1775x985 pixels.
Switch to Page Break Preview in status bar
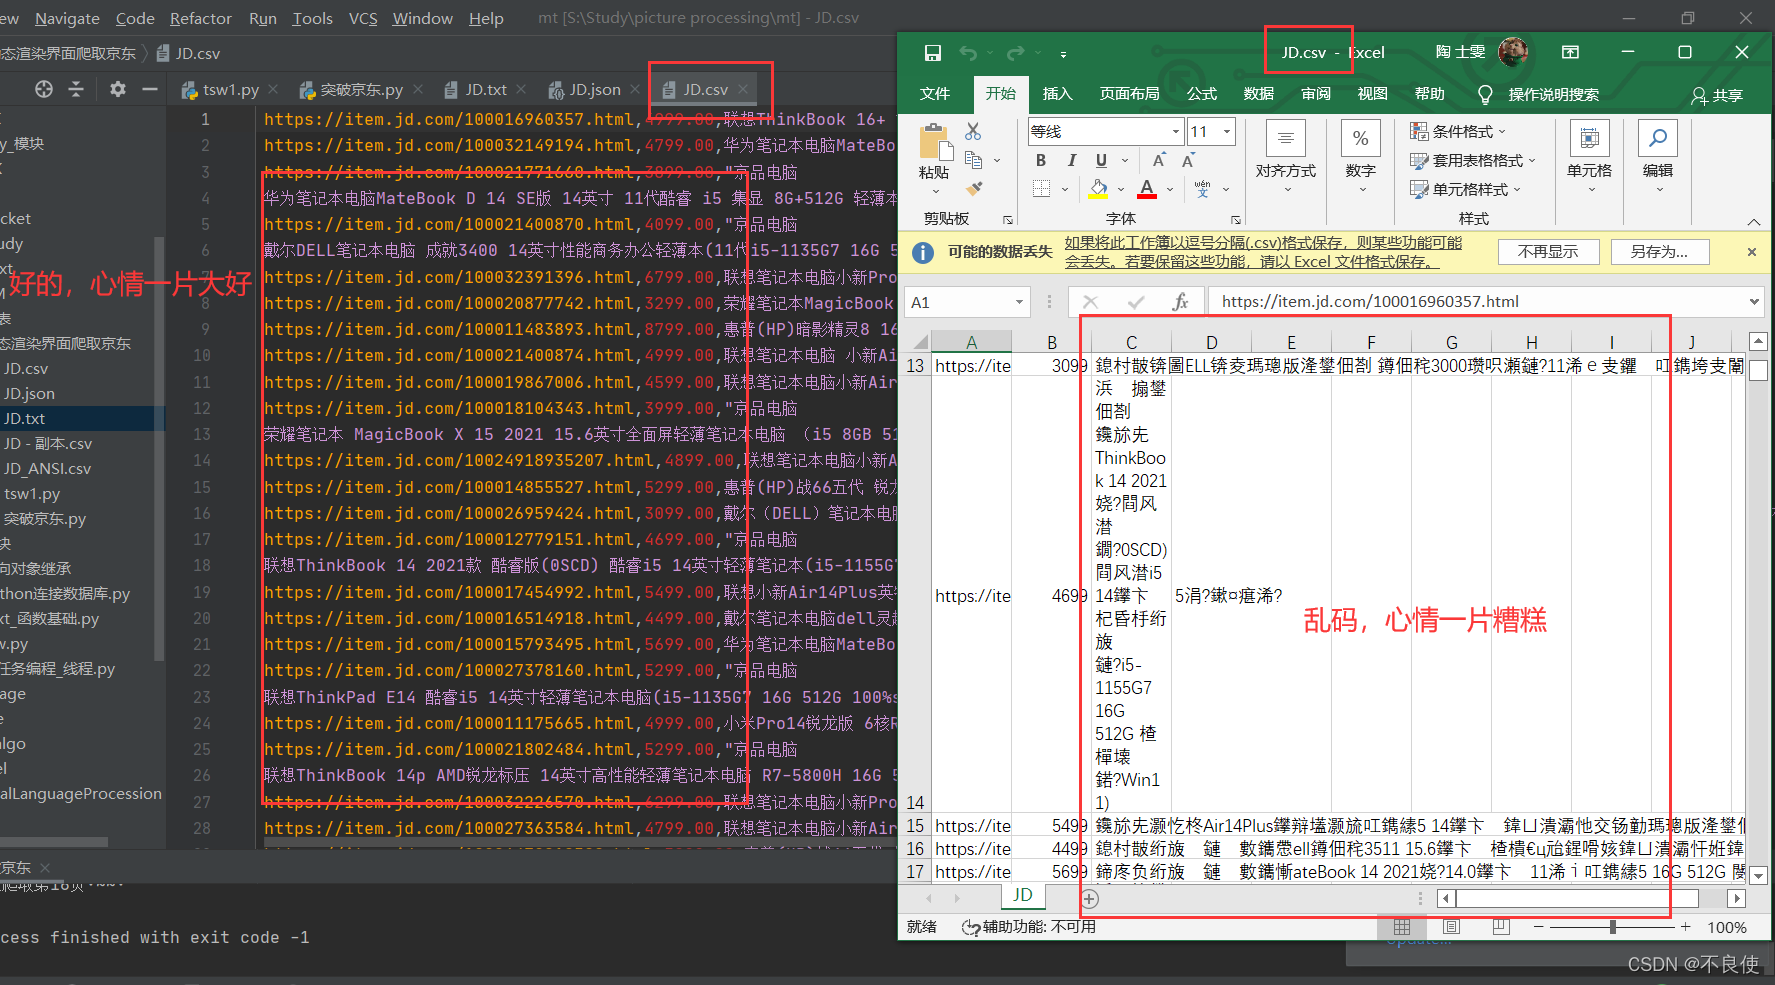click(1500, 927)
